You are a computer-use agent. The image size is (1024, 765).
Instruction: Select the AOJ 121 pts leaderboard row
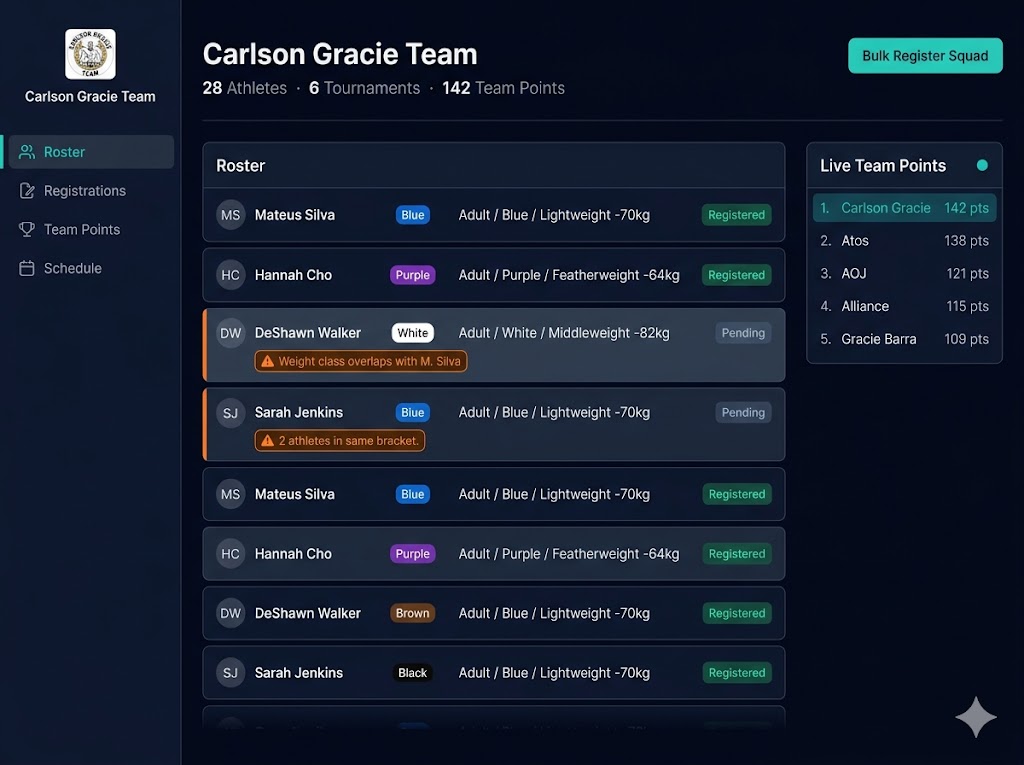904,274
